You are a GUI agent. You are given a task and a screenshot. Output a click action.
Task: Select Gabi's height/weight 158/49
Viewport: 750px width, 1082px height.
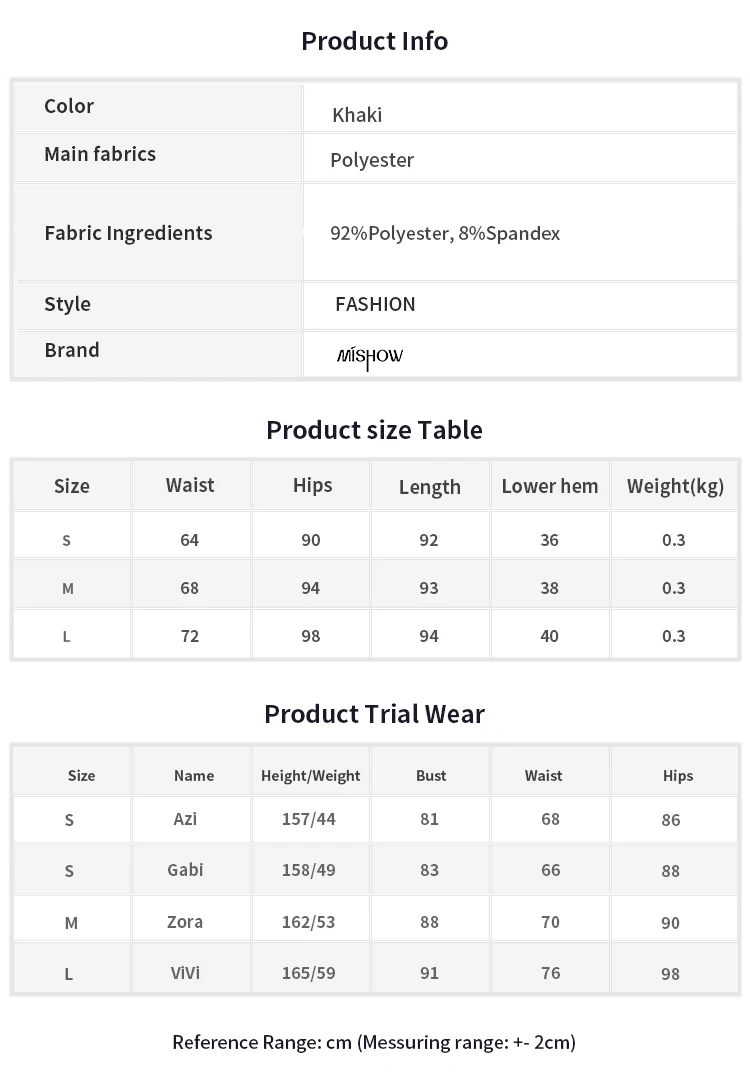(x=308, y=869)
